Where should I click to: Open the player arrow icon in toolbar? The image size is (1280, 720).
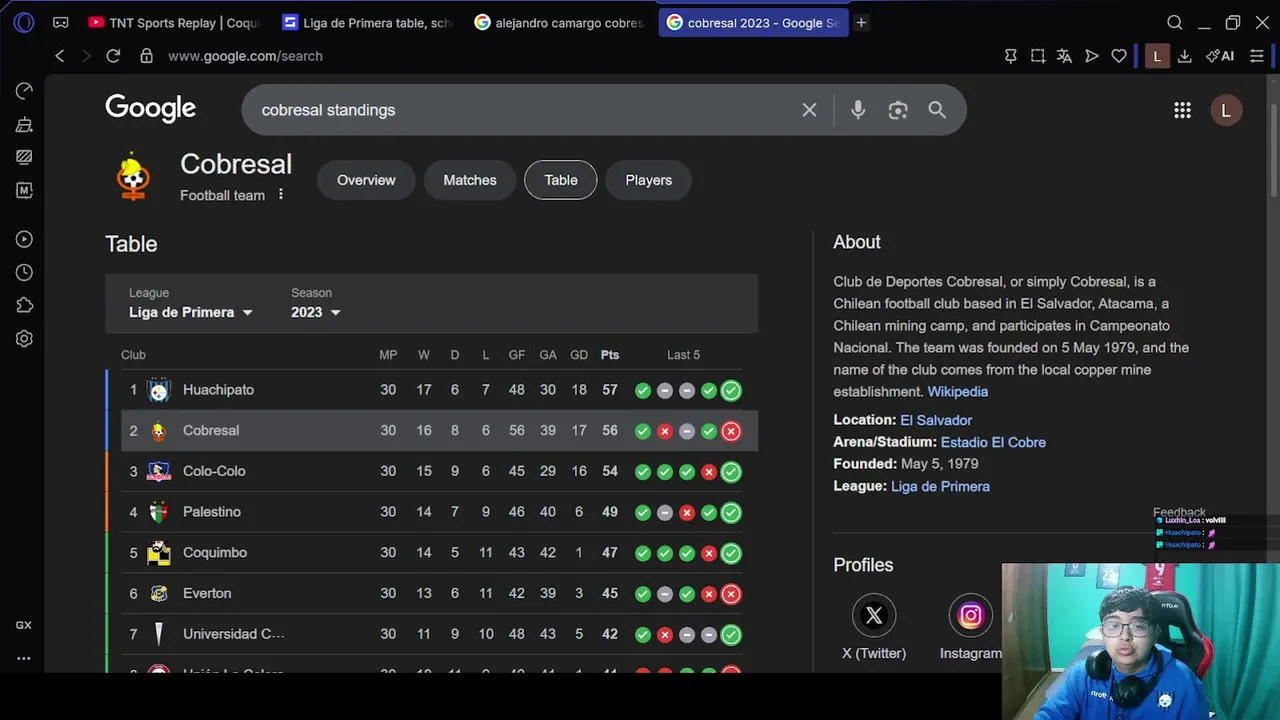(1092, 56)
